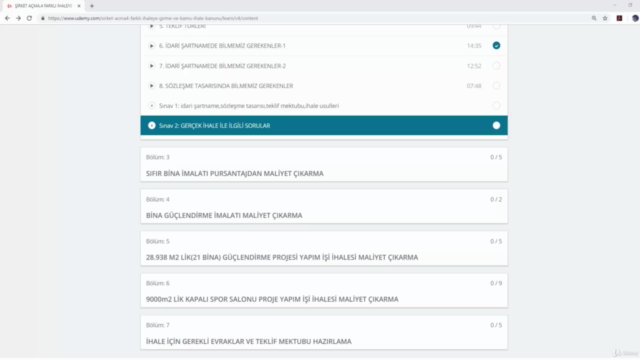
Task: Open Sınav 1 idari şartname quiz
Action: [x=249, y=106]
